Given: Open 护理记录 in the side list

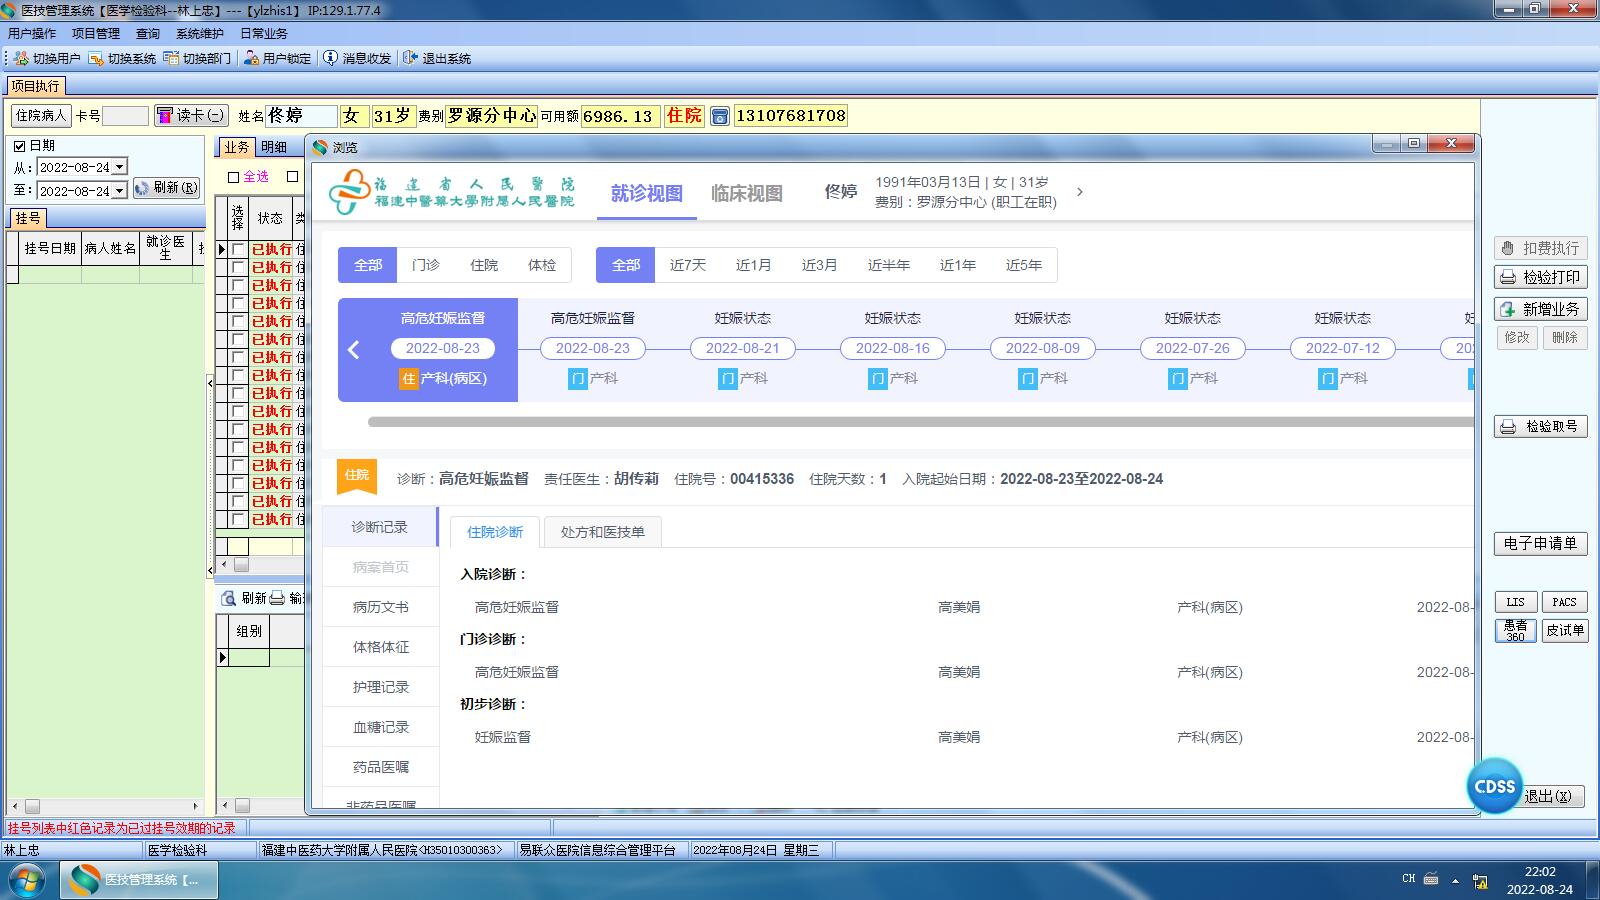Looking at the screenshot, I should coord(381,687).
